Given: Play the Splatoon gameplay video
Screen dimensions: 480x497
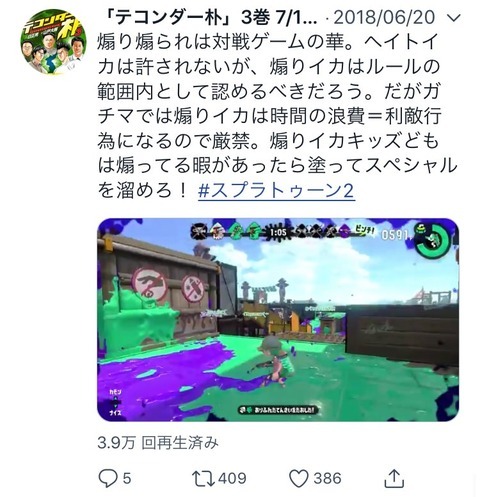Looking at the screenshot, I should click(278, 320).
